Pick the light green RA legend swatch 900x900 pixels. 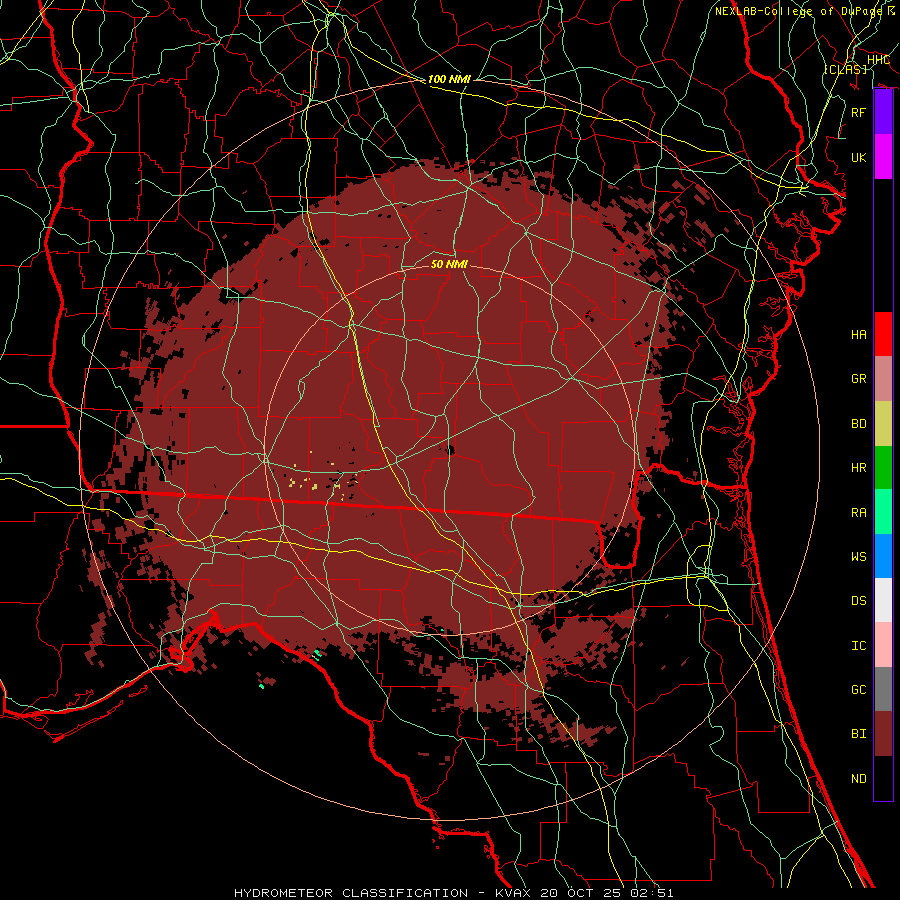point(883,512)
